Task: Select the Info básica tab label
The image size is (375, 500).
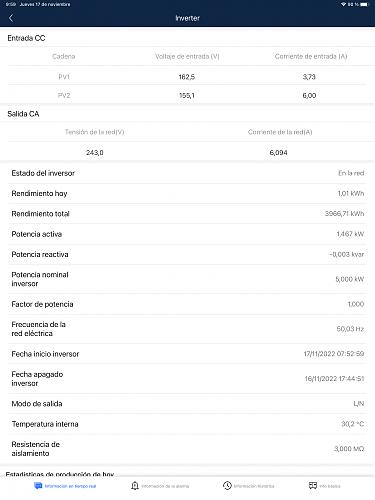Action: [x=330, y=486]
